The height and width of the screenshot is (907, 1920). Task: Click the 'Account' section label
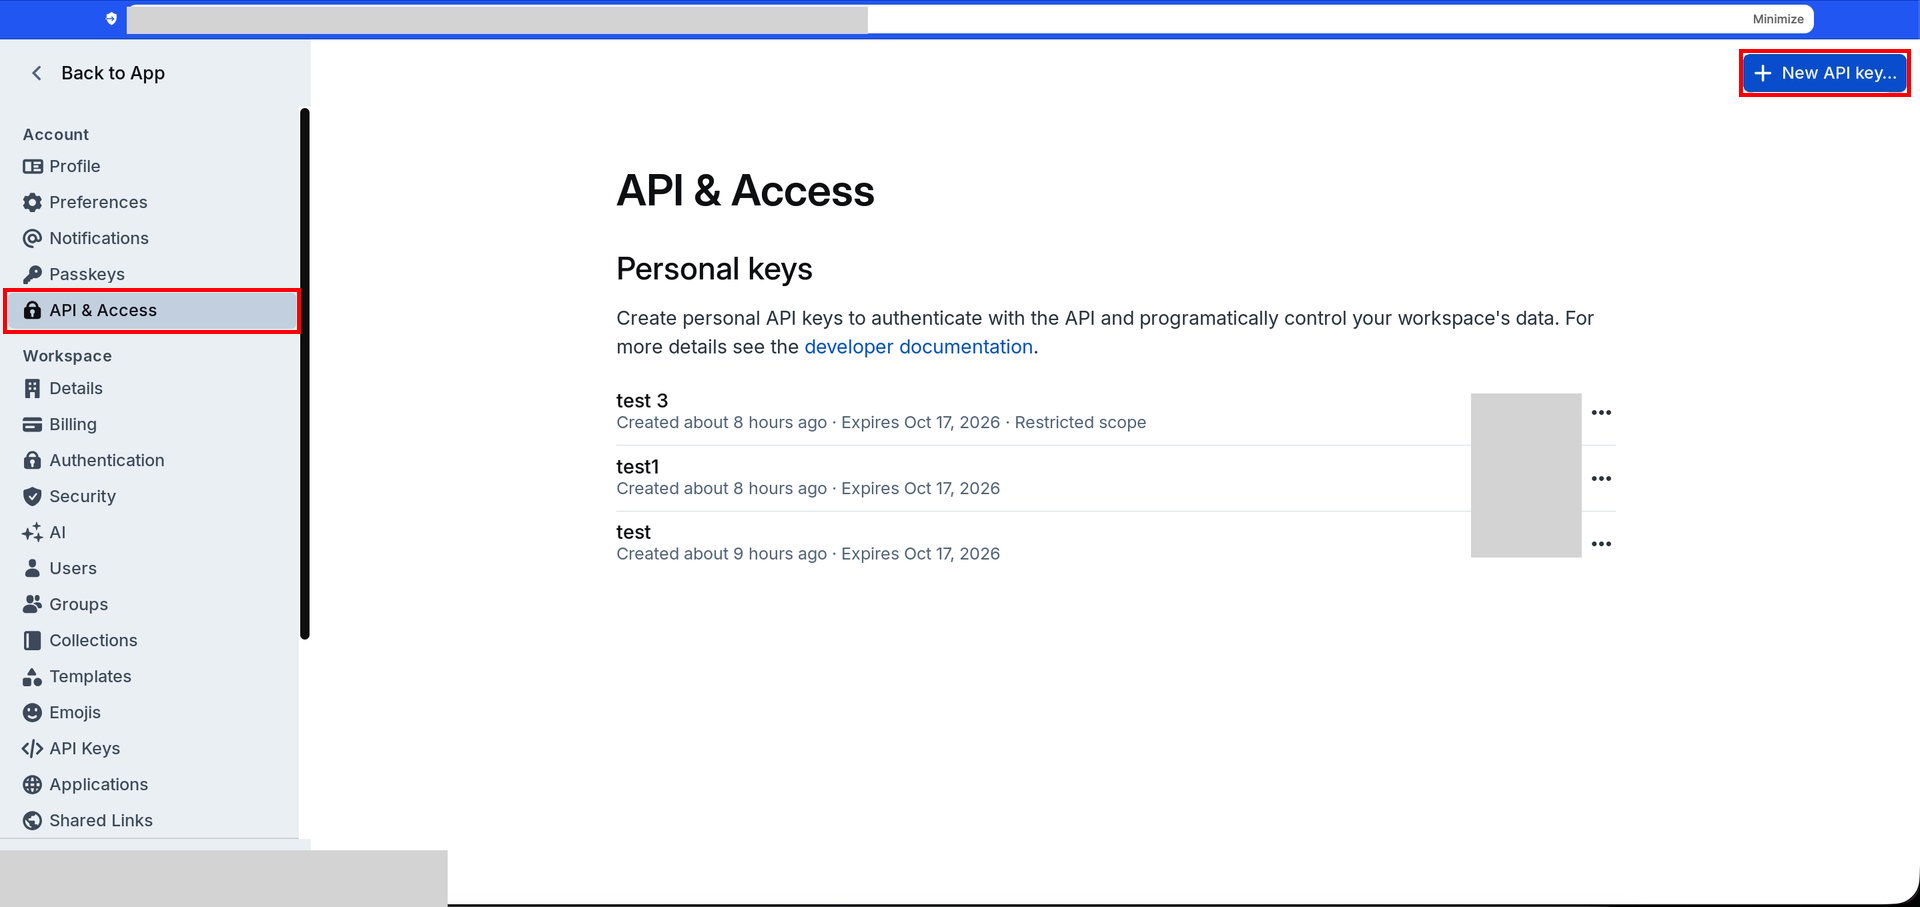[56, 135]
